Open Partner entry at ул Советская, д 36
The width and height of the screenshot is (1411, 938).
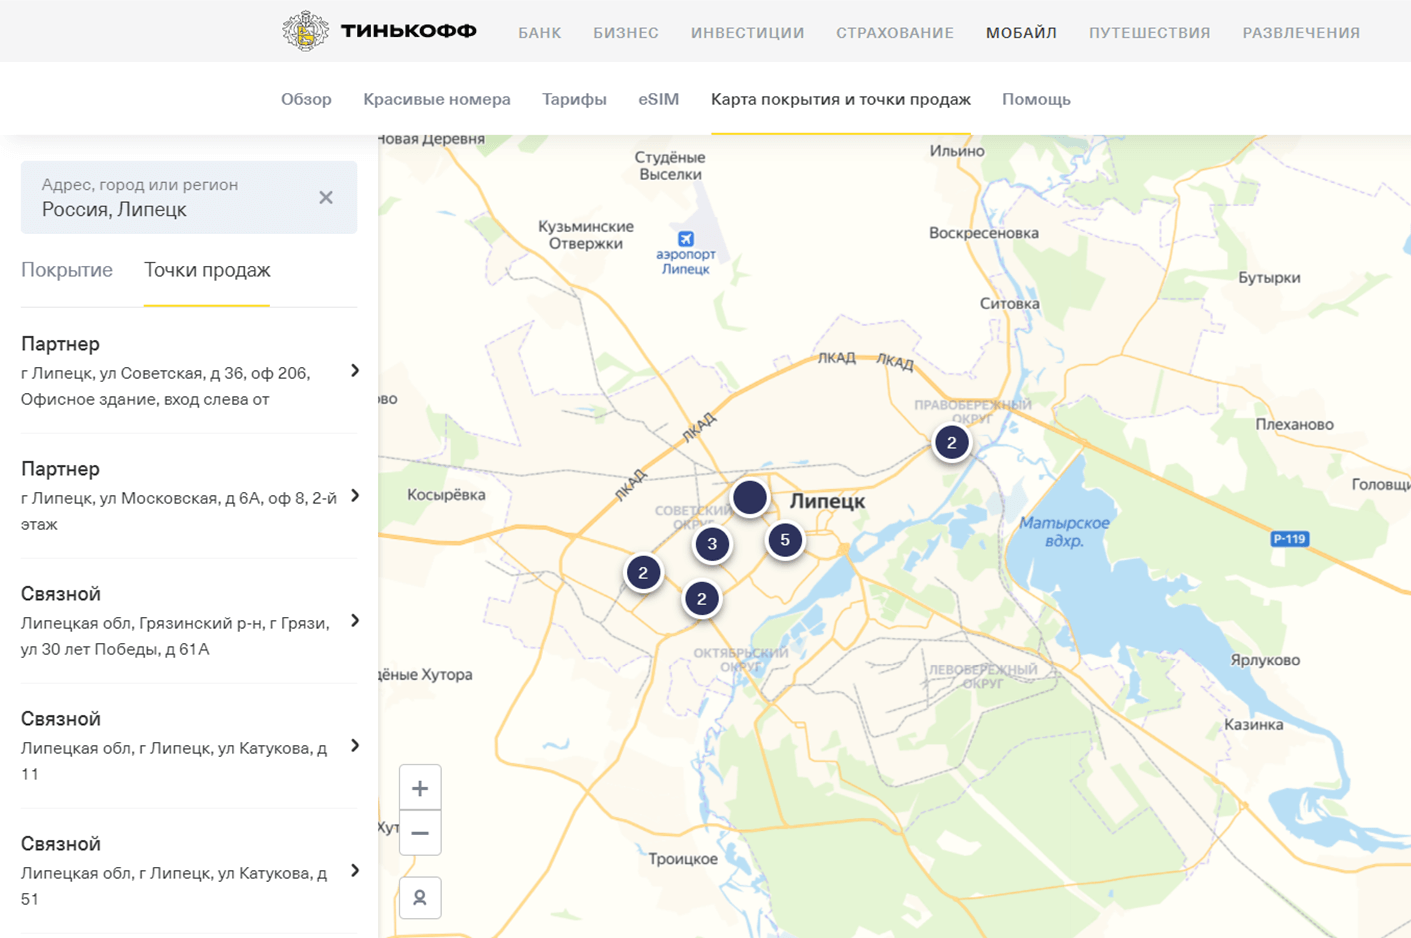pos(189,371)
